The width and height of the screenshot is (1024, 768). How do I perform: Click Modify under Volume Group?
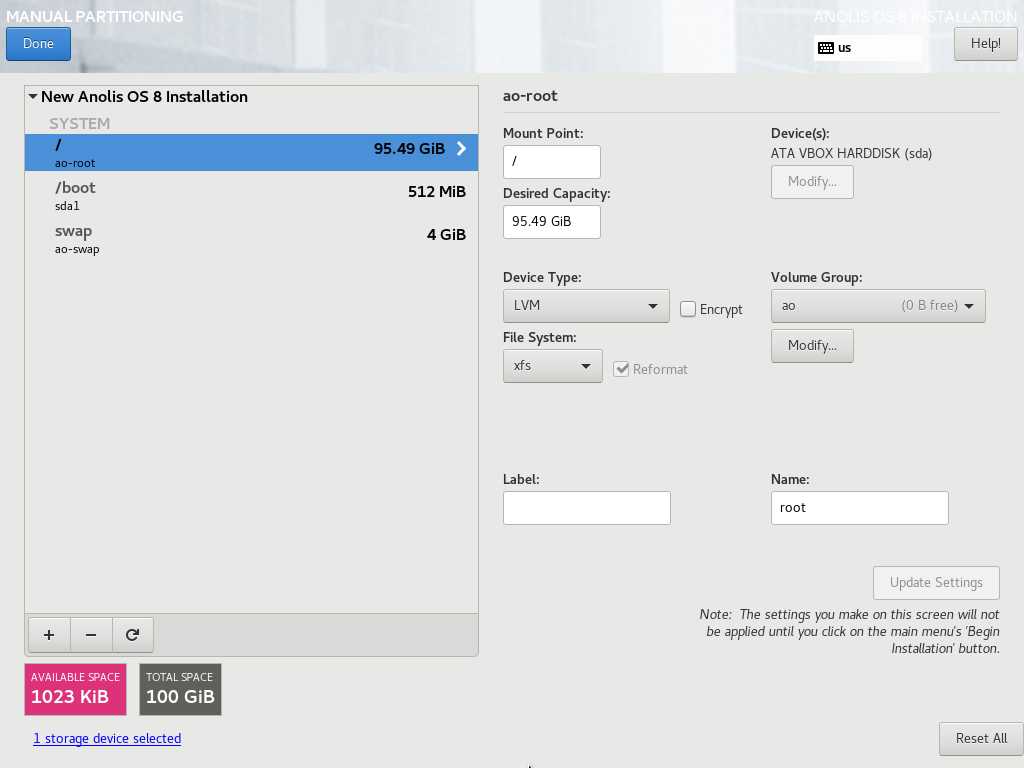pos(812,345)
